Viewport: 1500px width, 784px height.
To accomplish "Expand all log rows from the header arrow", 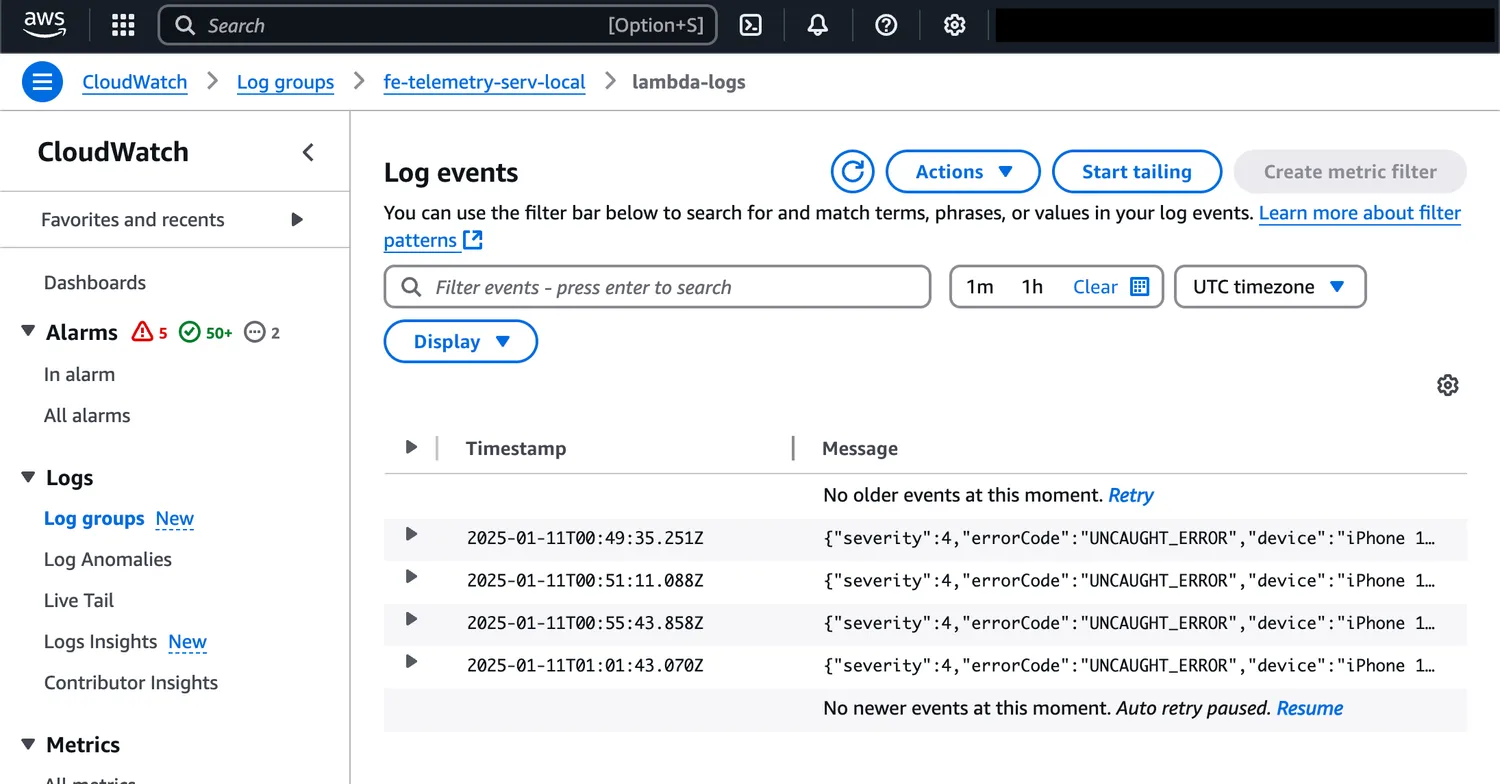I will click(411, 447).
